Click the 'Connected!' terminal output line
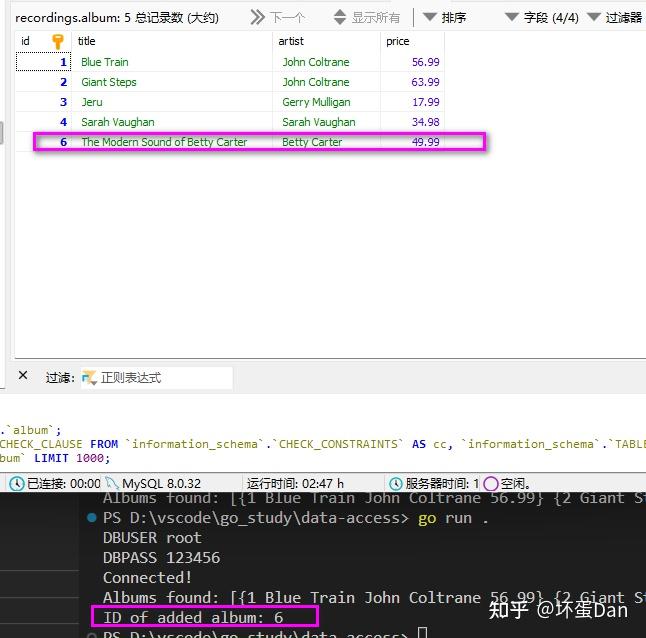 (147, 577)
